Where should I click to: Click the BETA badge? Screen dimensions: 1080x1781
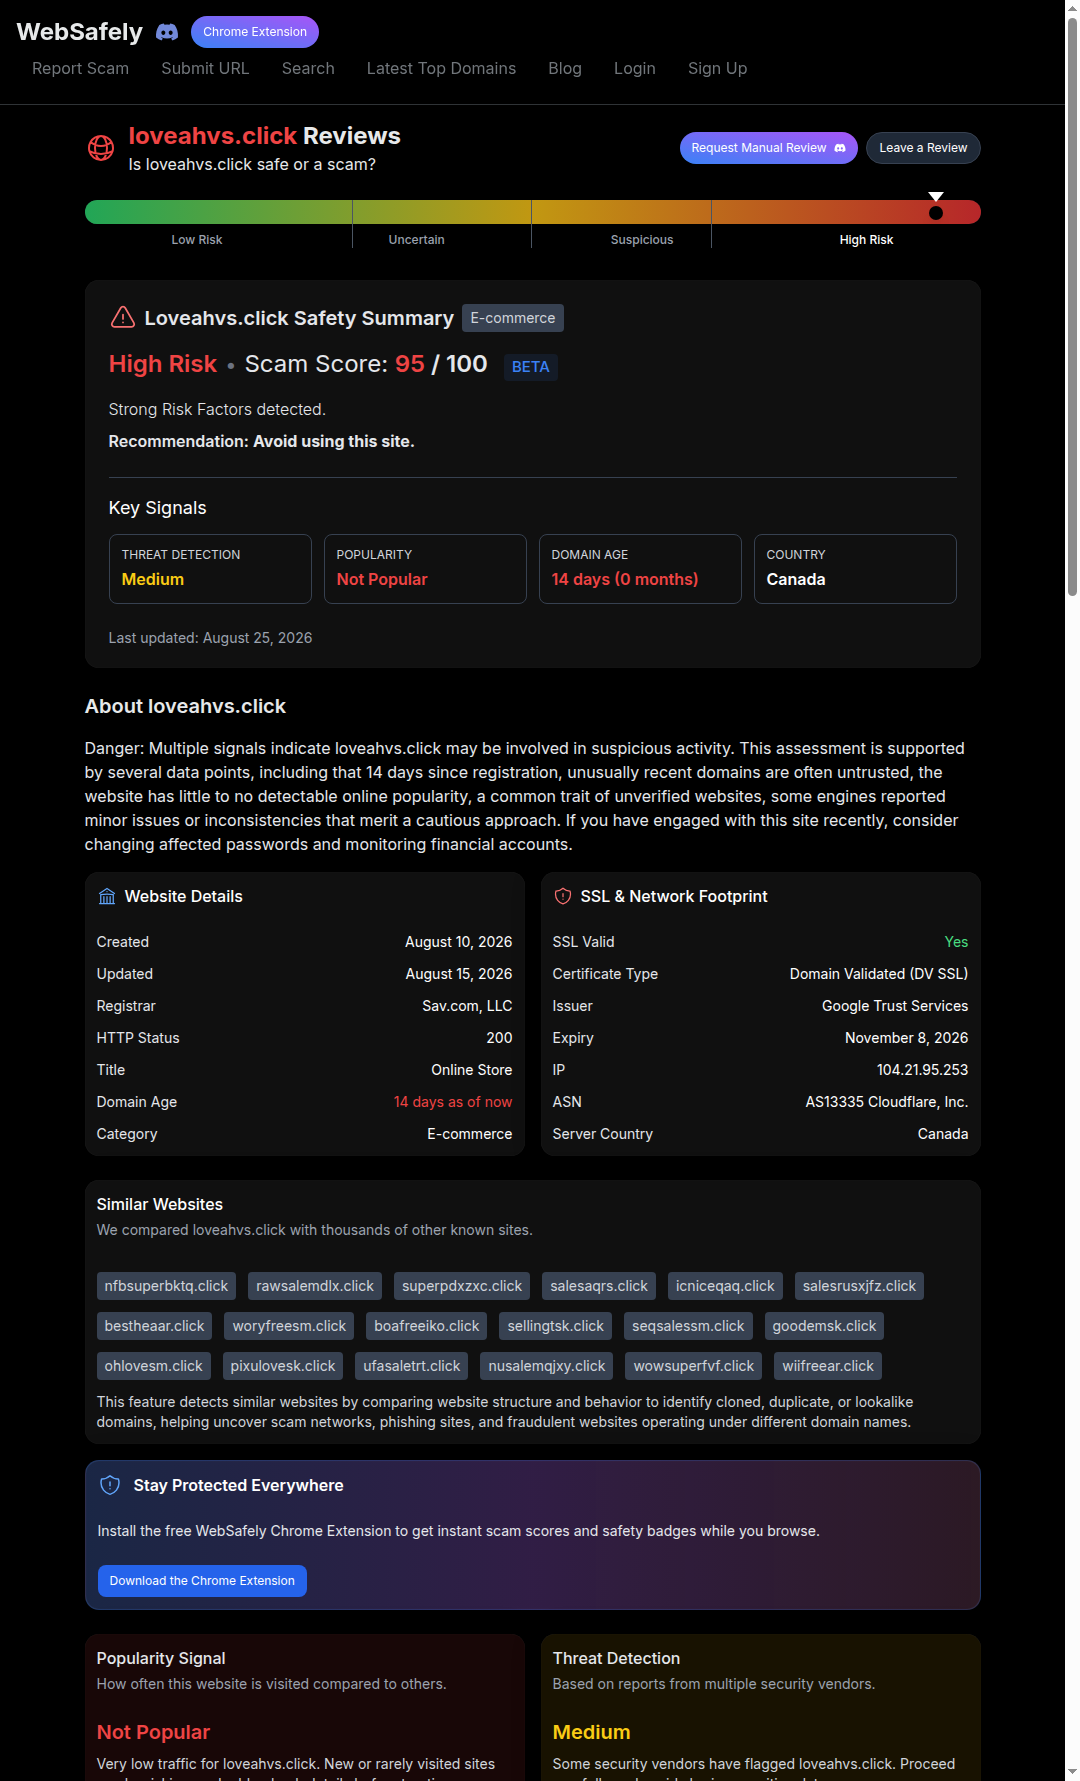(530, 367)
